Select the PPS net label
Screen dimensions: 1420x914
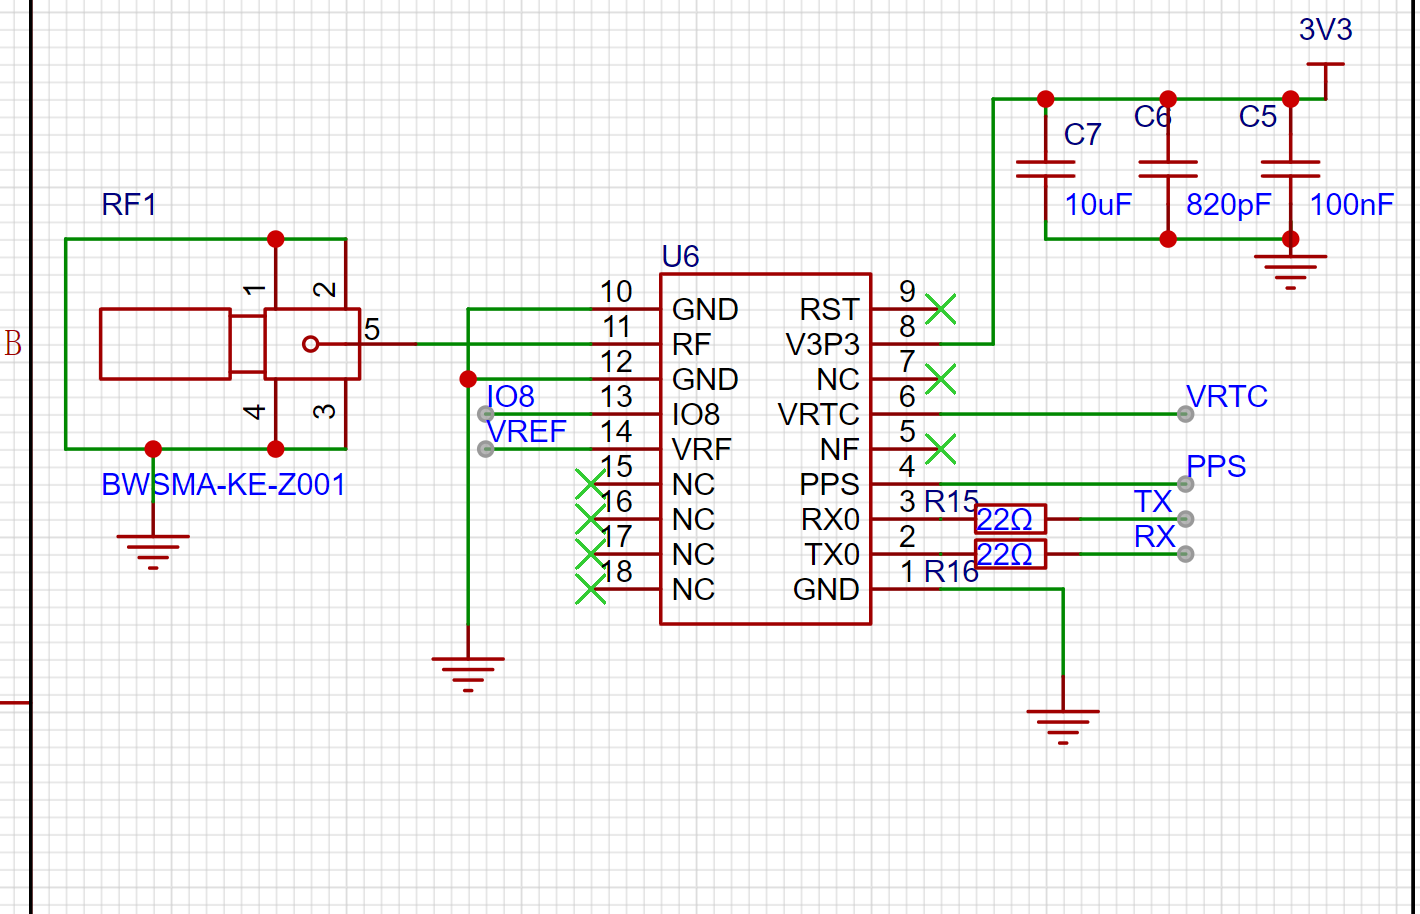click(1216, 467)
